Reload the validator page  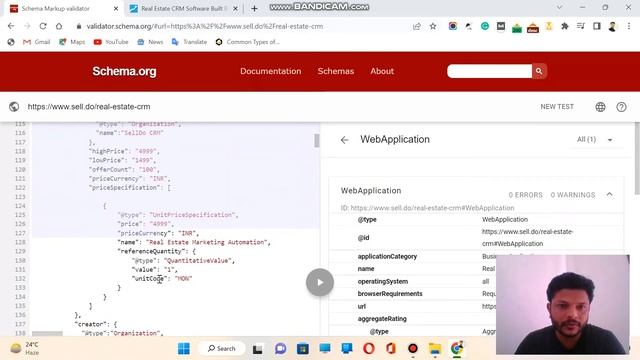point(43,26)
